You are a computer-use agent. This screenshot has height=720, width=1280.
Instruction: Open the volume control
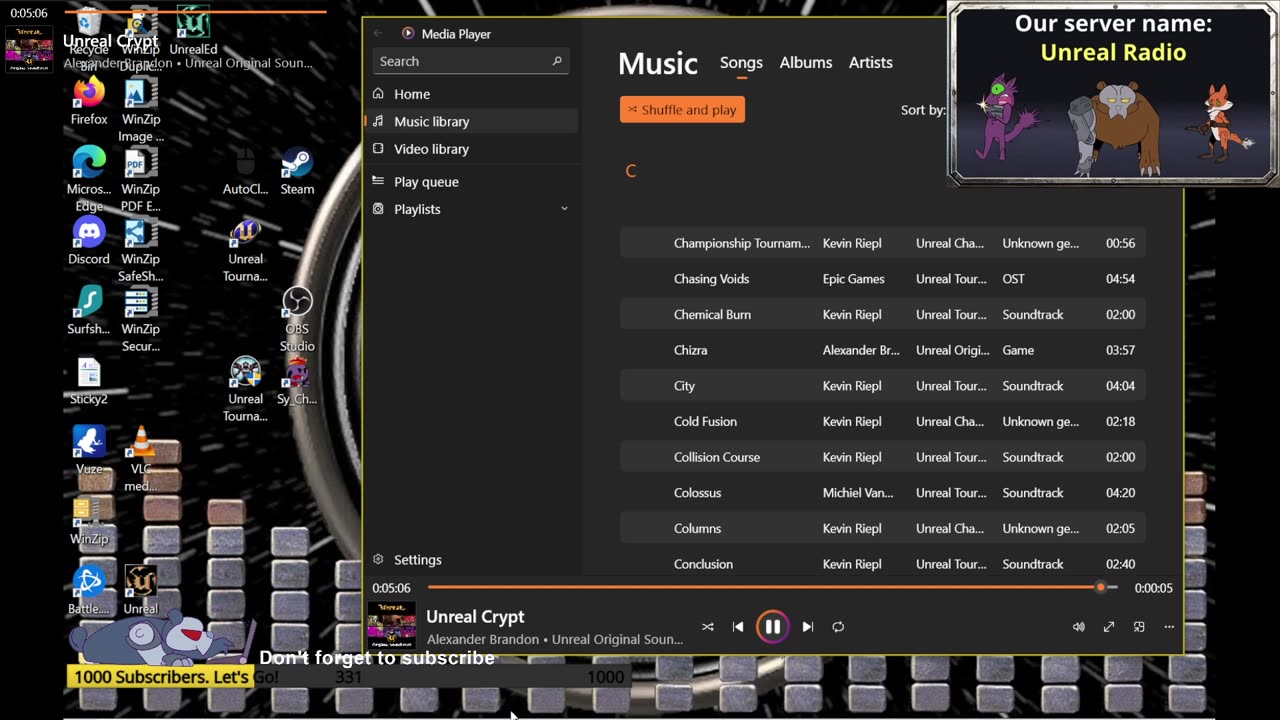1078,627
